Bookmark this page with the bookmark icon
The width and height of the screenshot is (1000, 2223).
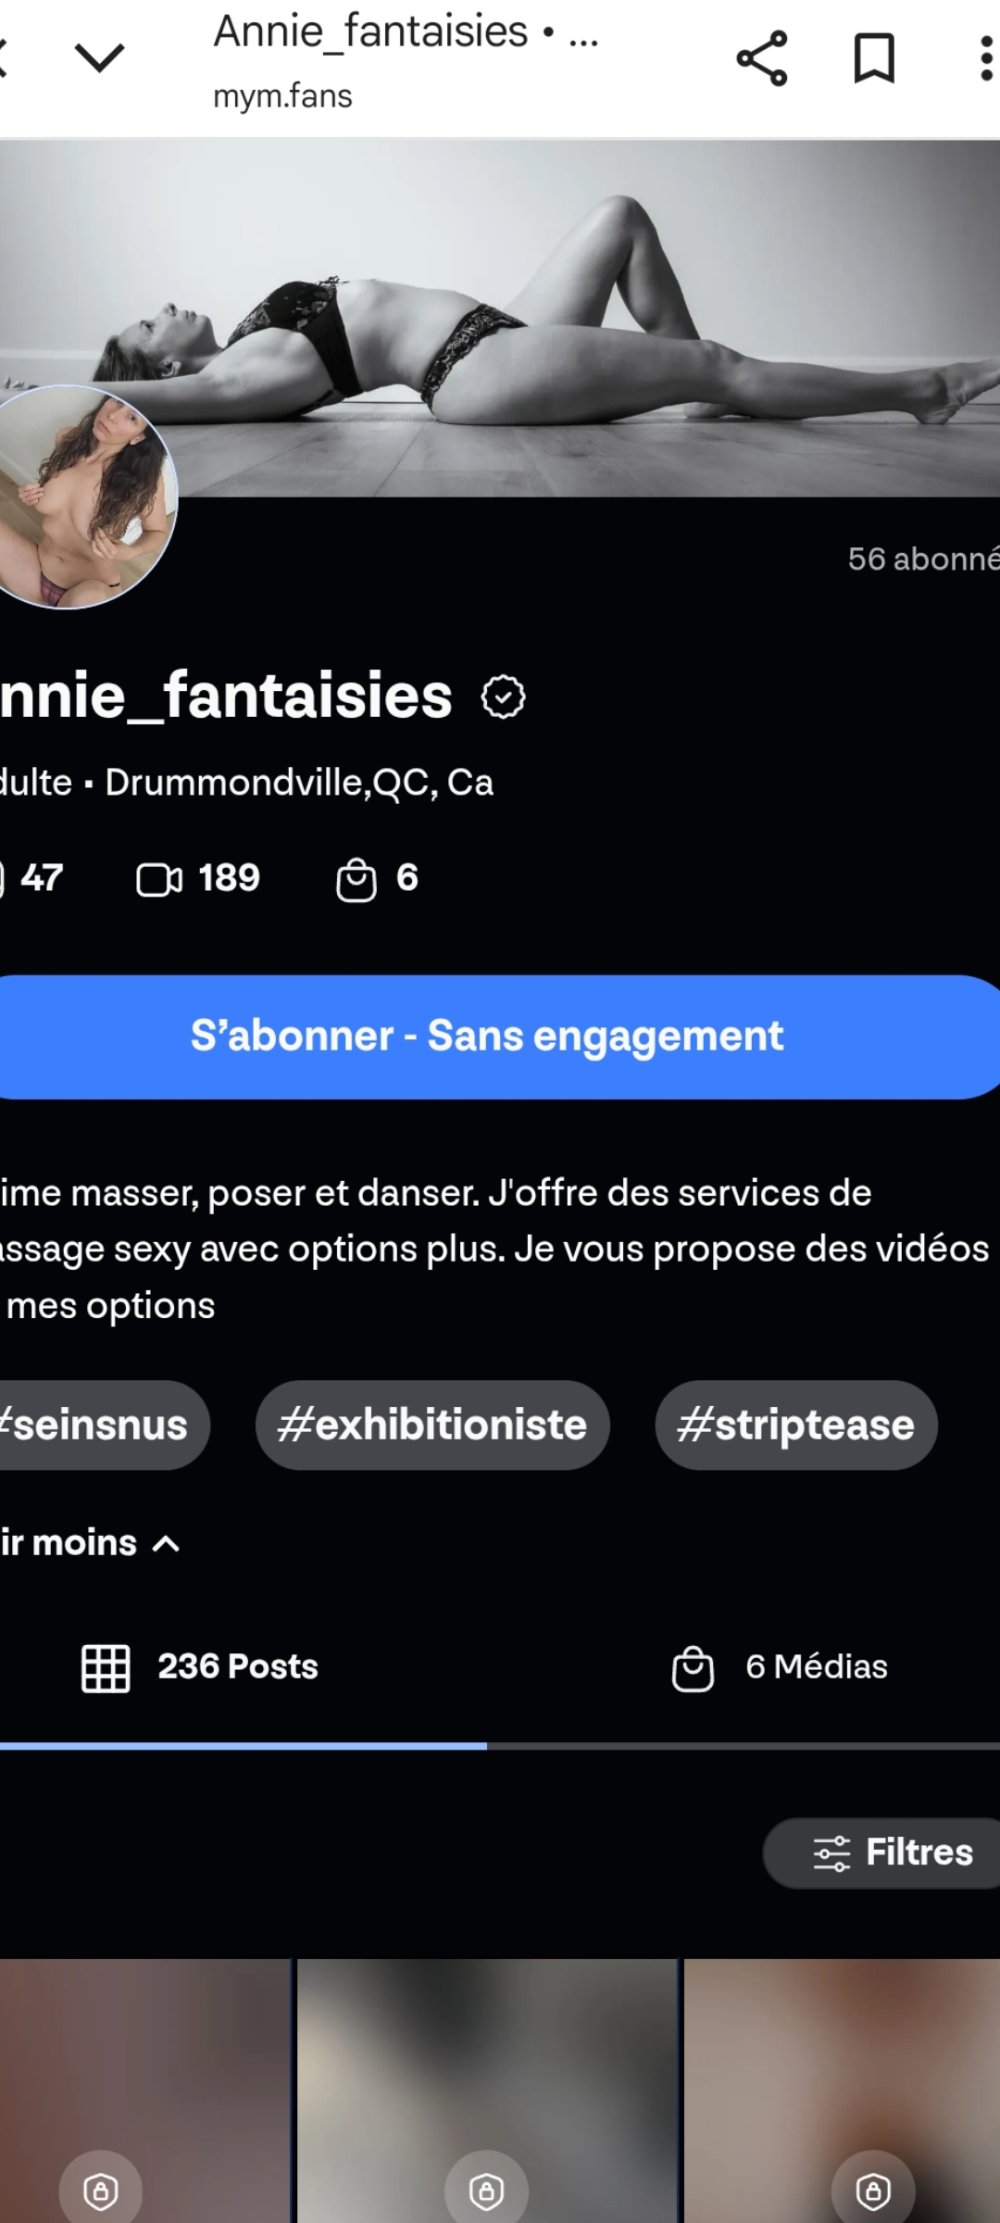coord(874,59)
